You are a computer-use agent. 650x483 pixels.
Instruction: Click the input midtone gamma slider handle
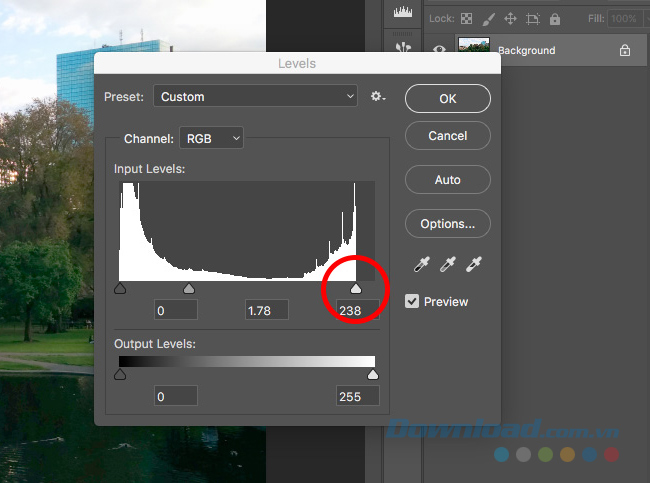tap(189, 288)
